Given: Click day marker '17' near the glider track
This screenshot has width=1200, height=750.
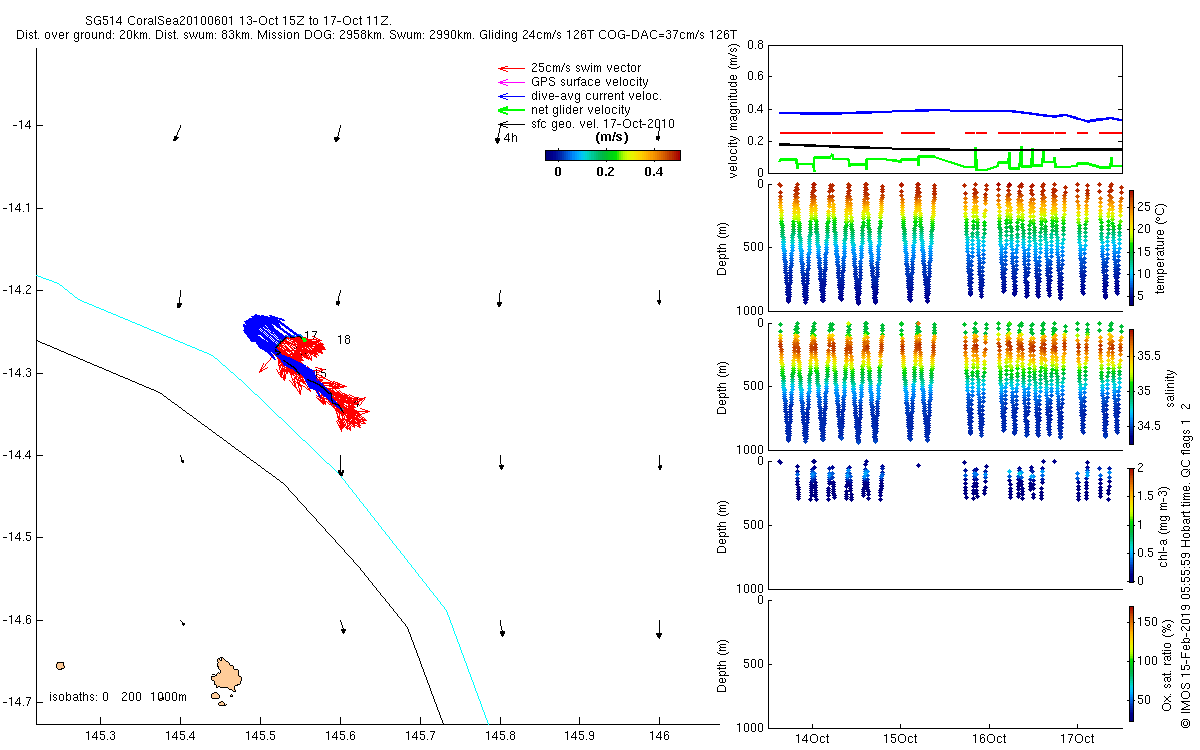Looking at the screenshot, I should (x=311, y=336).
